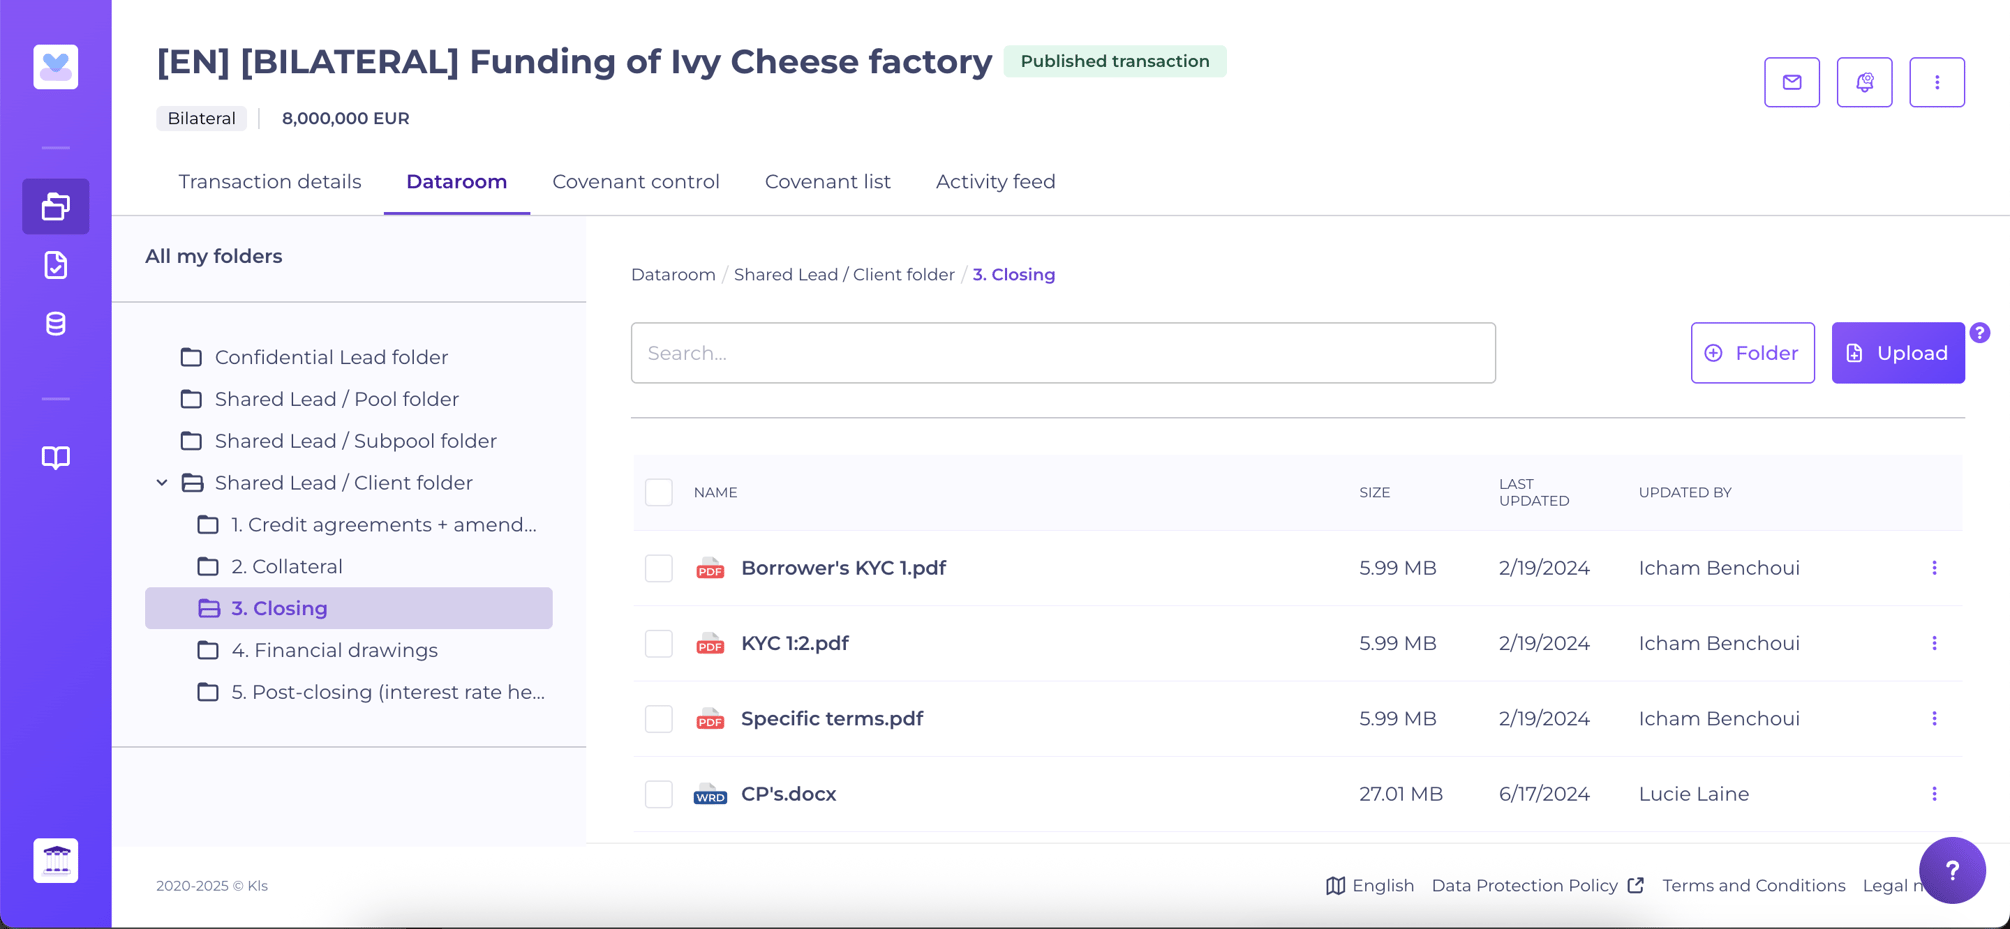The width and height of the screenshot is (2010, 929).
Task: Open the document check icon in sidebar
Action: click(x=56, y=265)
